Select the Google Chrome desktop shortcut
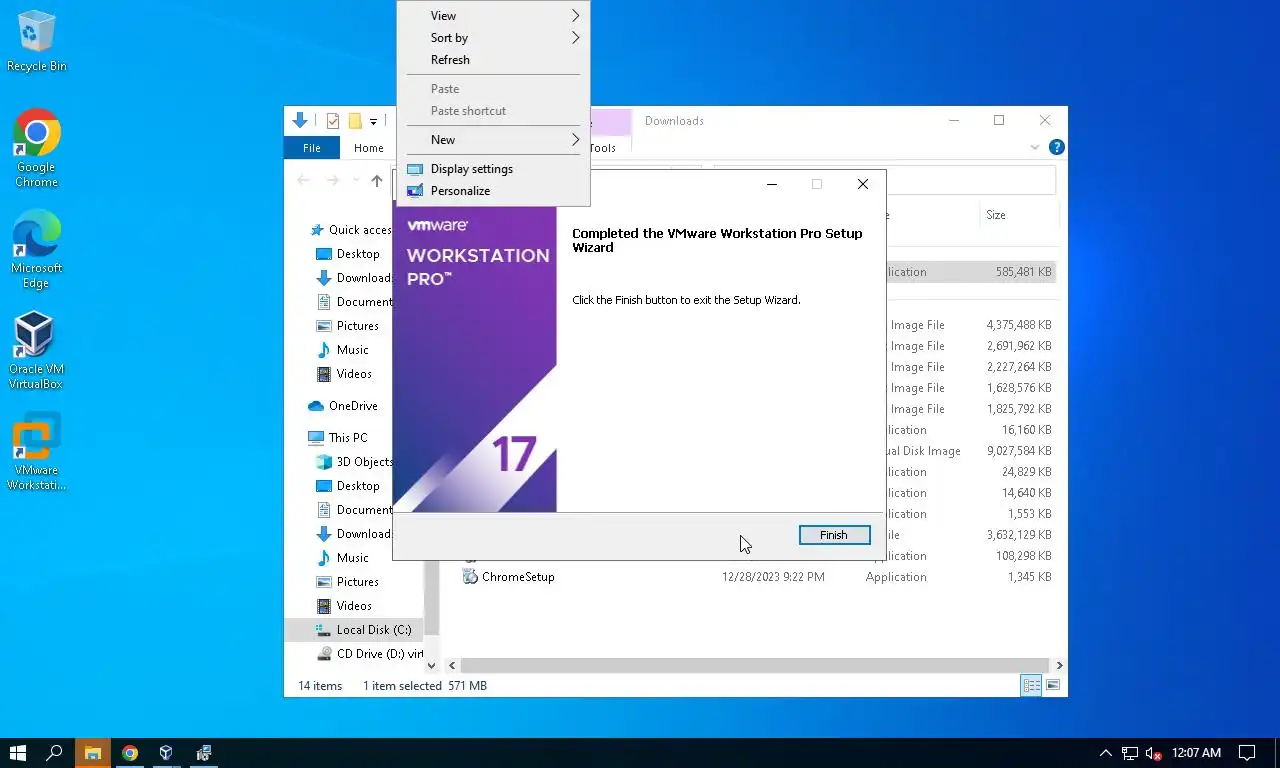 coord(36,148)
